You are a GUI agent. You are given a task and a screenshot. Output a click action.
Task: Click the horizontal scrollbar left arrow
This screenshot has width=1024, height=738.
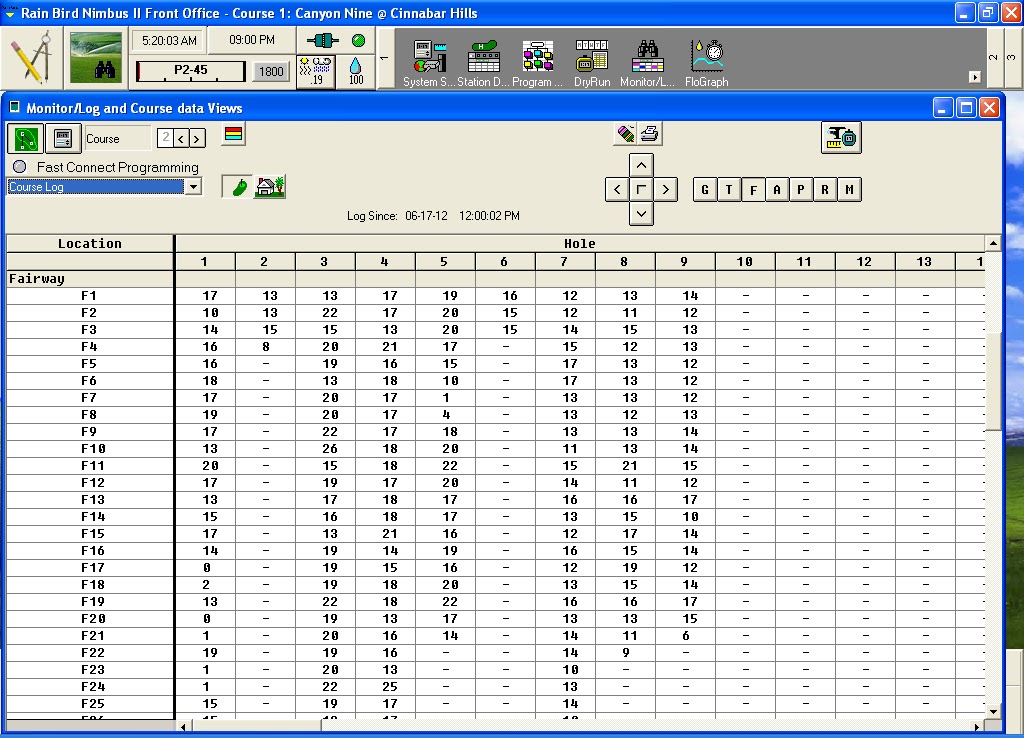[x=184, y=726]
